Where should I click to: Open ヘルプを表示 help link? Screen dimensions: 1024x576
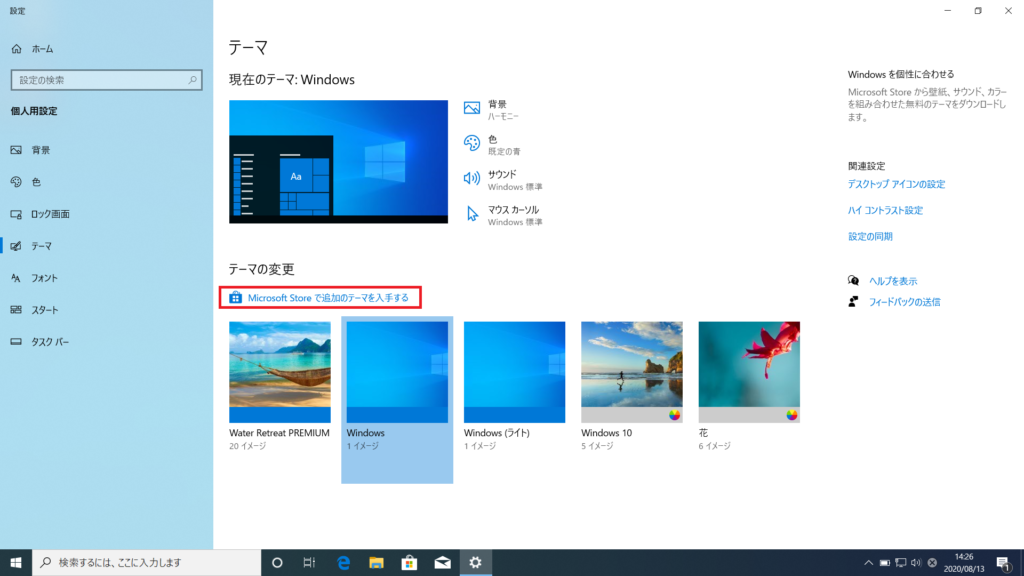893,281
